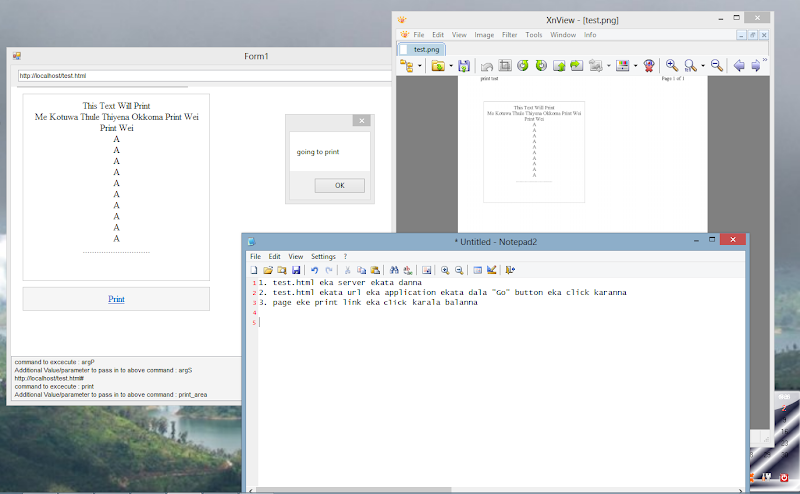
Task: Click XnView color adjustment icon
Action: pos(622,65)
